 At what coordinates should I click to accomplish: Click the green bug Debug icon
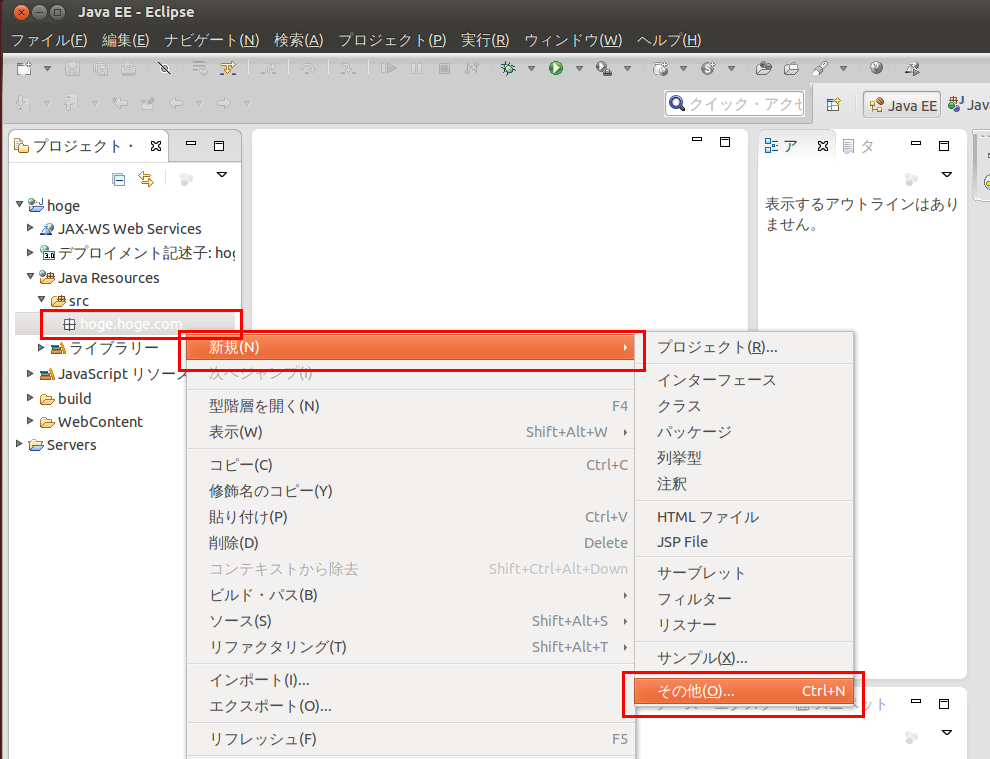click(508, 68)
